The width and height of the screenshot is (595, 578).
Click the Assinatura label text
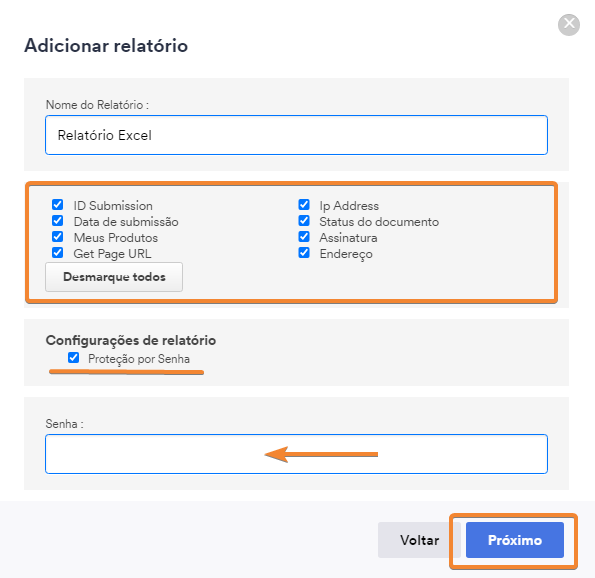[x=348, y=238]
